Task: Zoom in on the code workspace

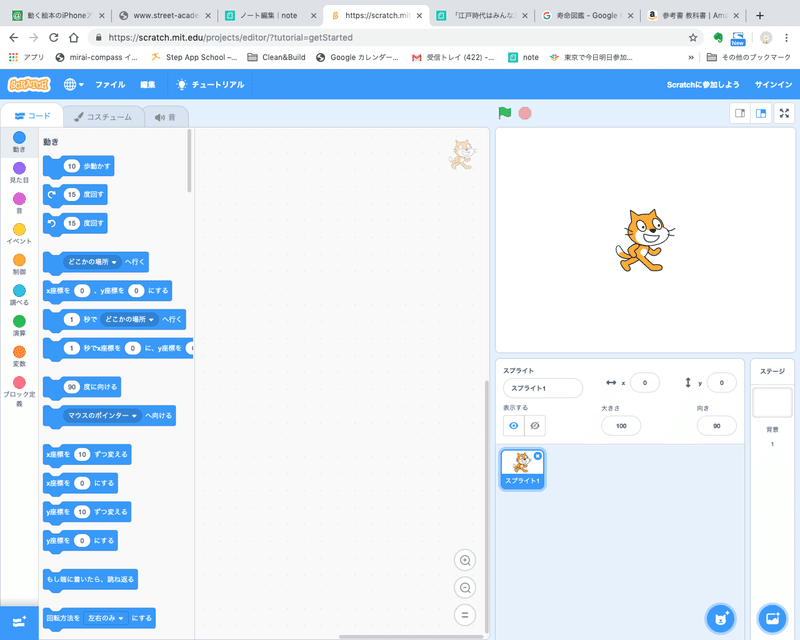Action: point(465,560)
